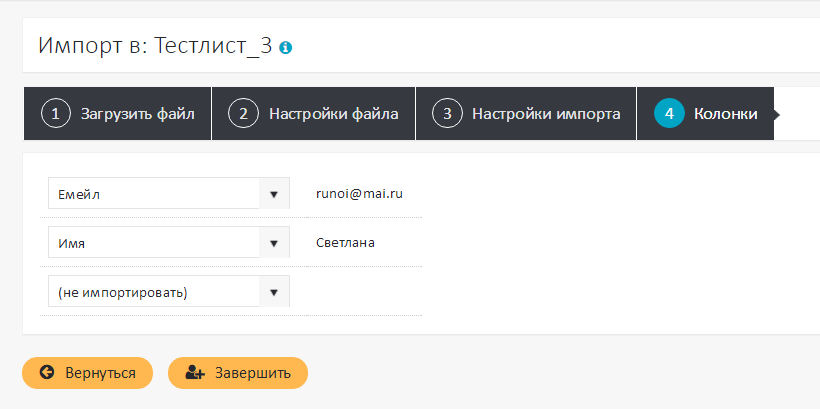Expand the Имя column dropdown arrow
The width and height of the screenshot is (820, 409).
pyautogui.click(x=274, y=243)
